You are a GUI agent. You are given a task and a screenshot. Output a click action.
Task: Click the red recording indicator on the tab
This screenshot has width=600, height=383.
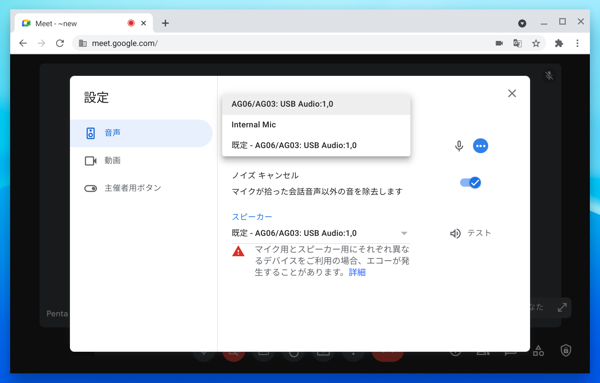click(x=131, y=23)
